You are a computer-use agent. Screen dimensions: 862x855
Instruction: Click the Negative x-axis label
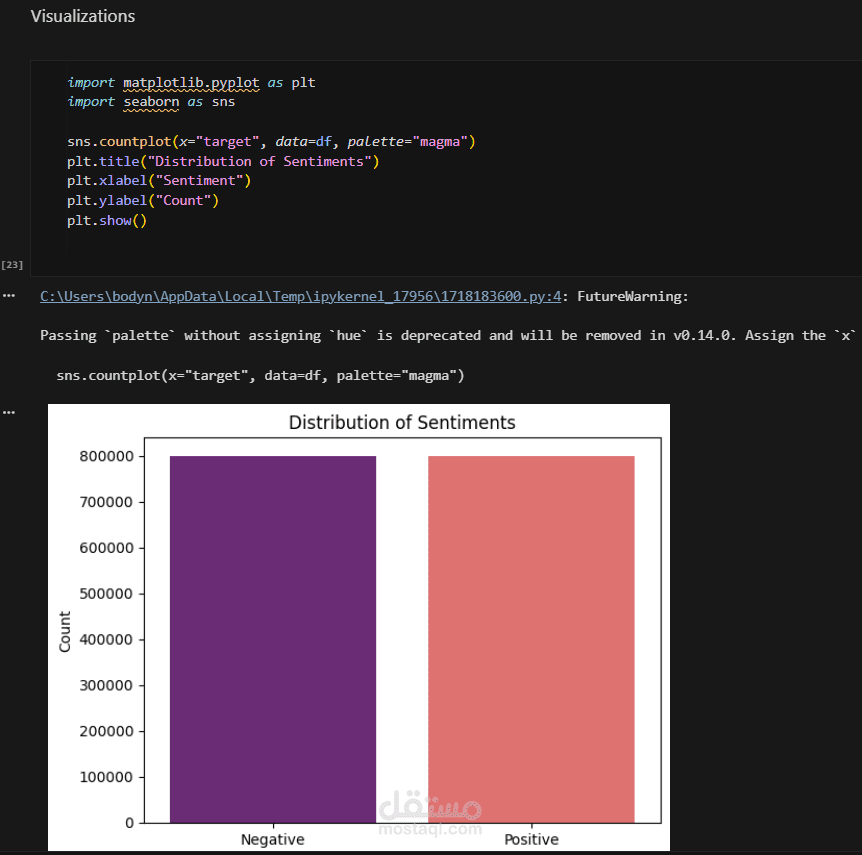[273, 839]
